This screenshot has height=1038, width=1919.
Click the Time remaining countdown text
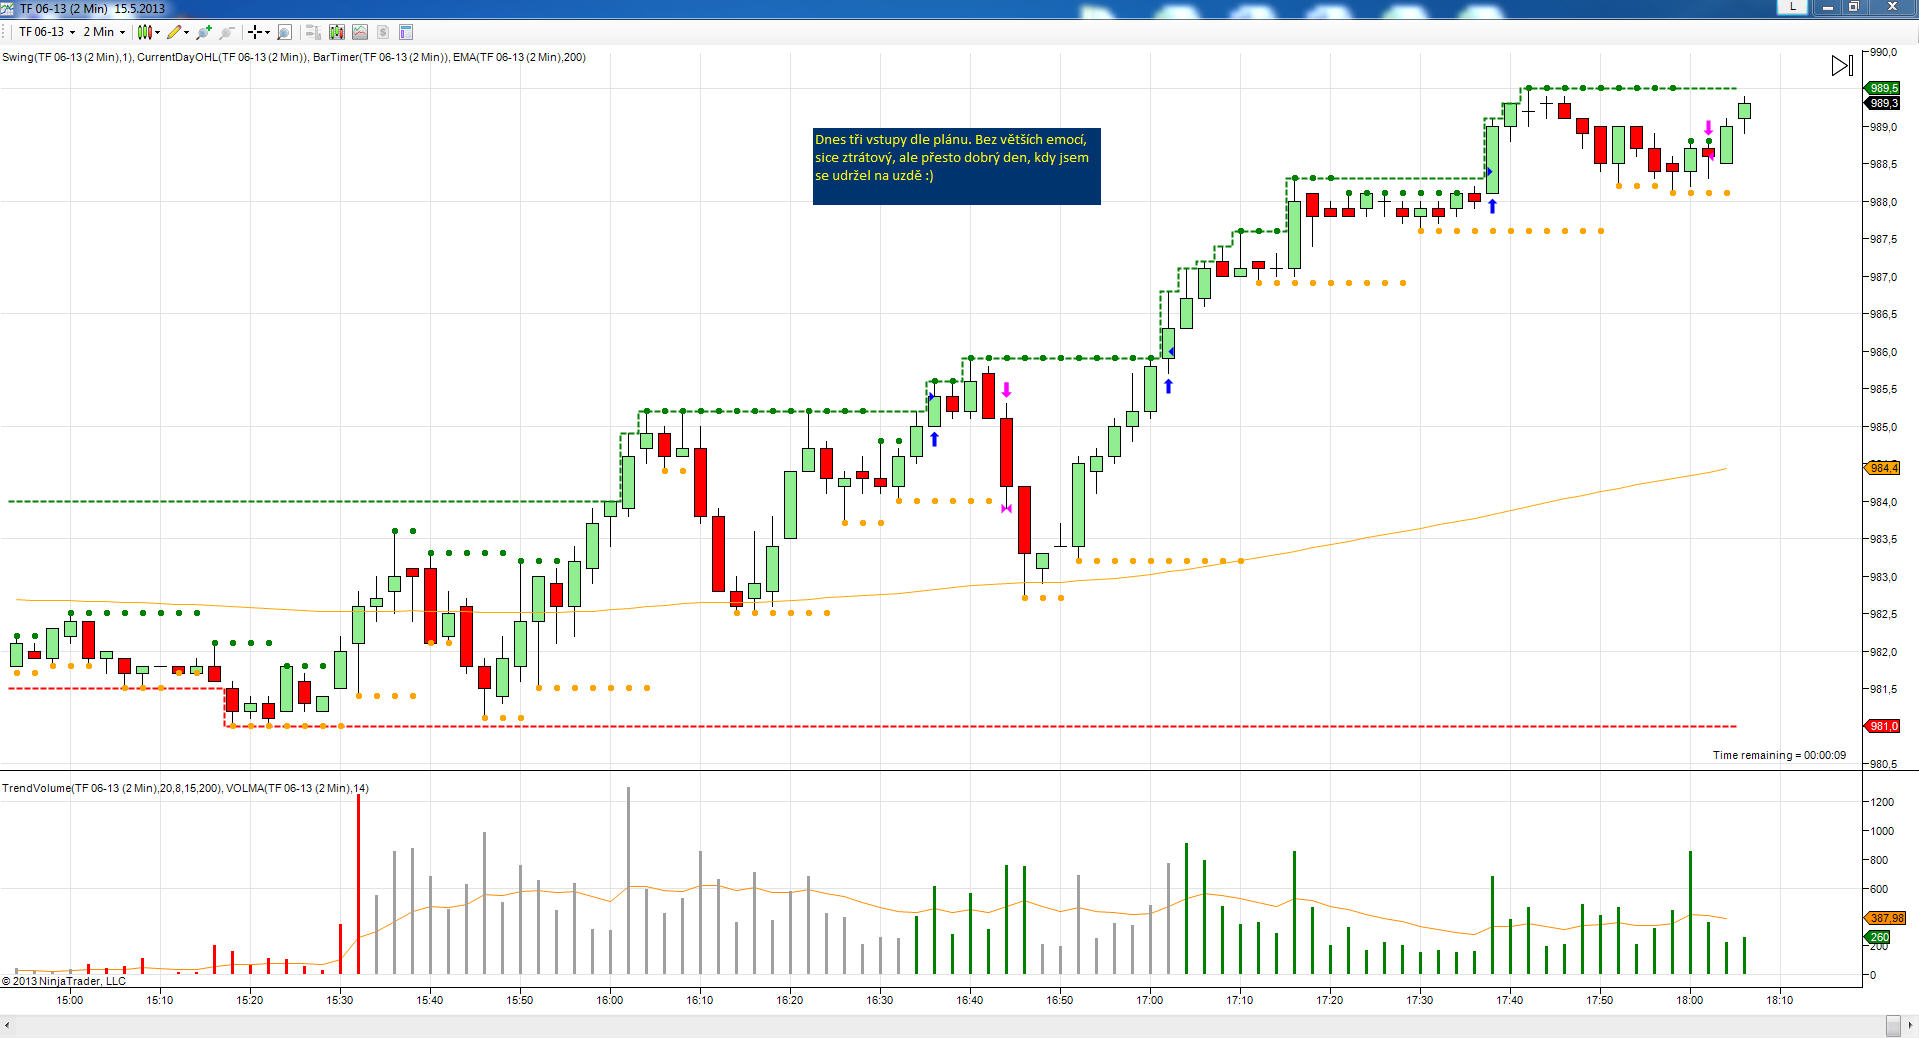point(1779,755)
